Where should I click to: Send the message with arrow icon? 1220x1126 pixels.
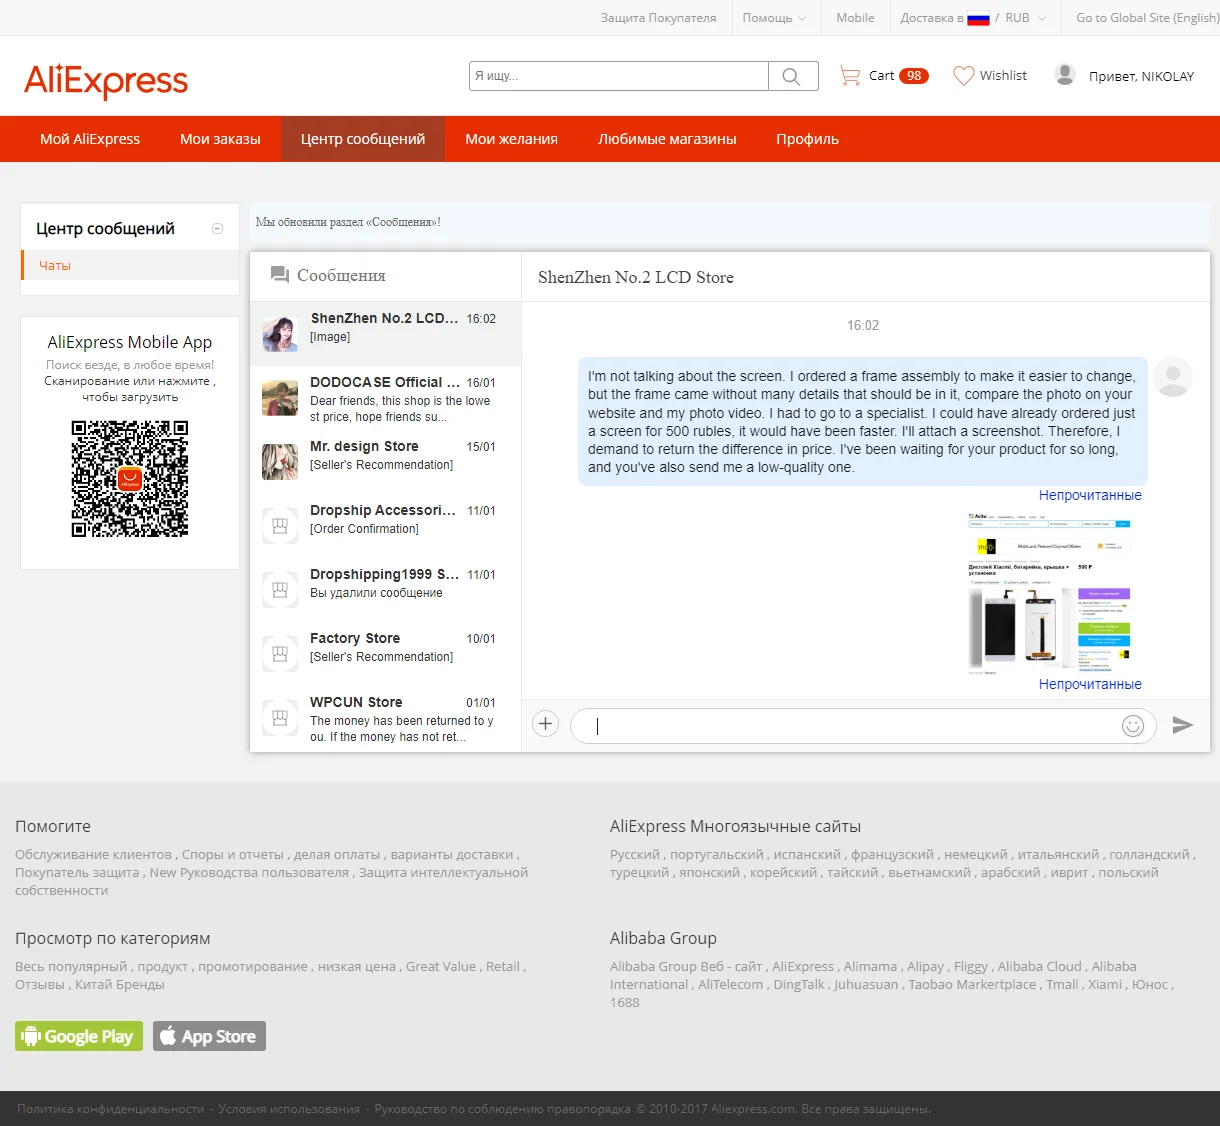click(1183, 725)
